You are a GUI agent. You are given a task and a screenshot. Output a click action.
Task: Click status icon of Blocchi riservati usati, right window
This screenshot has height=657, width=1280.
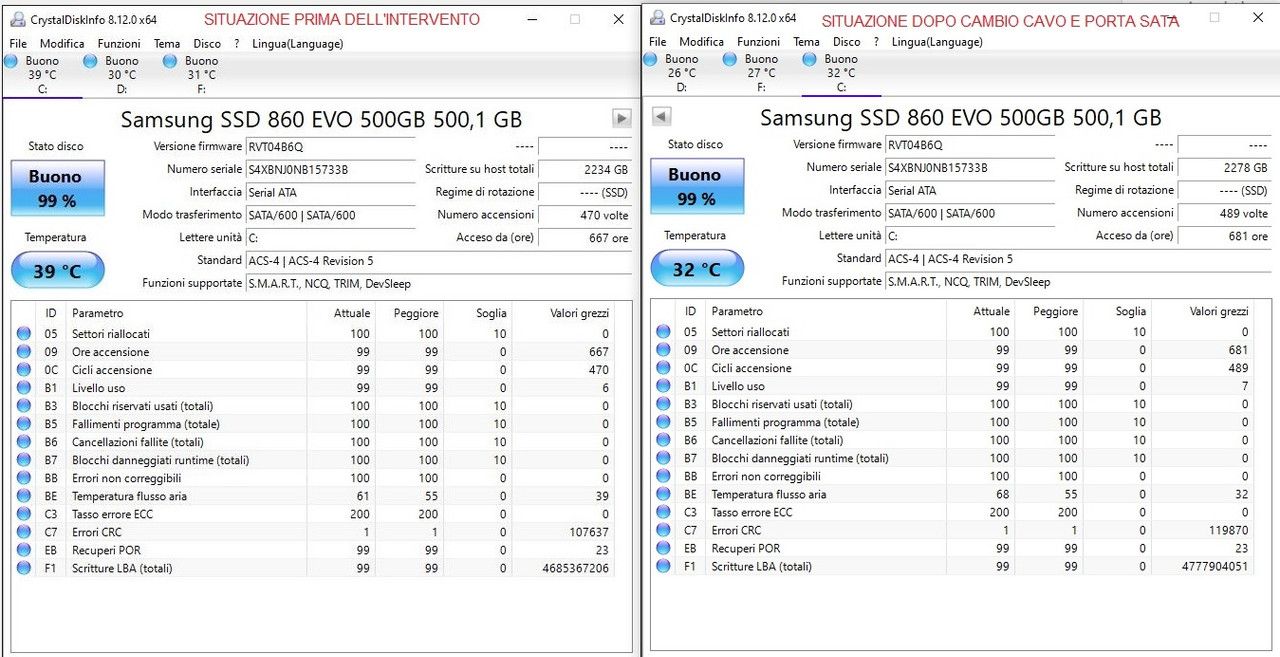tap(663, 404)
